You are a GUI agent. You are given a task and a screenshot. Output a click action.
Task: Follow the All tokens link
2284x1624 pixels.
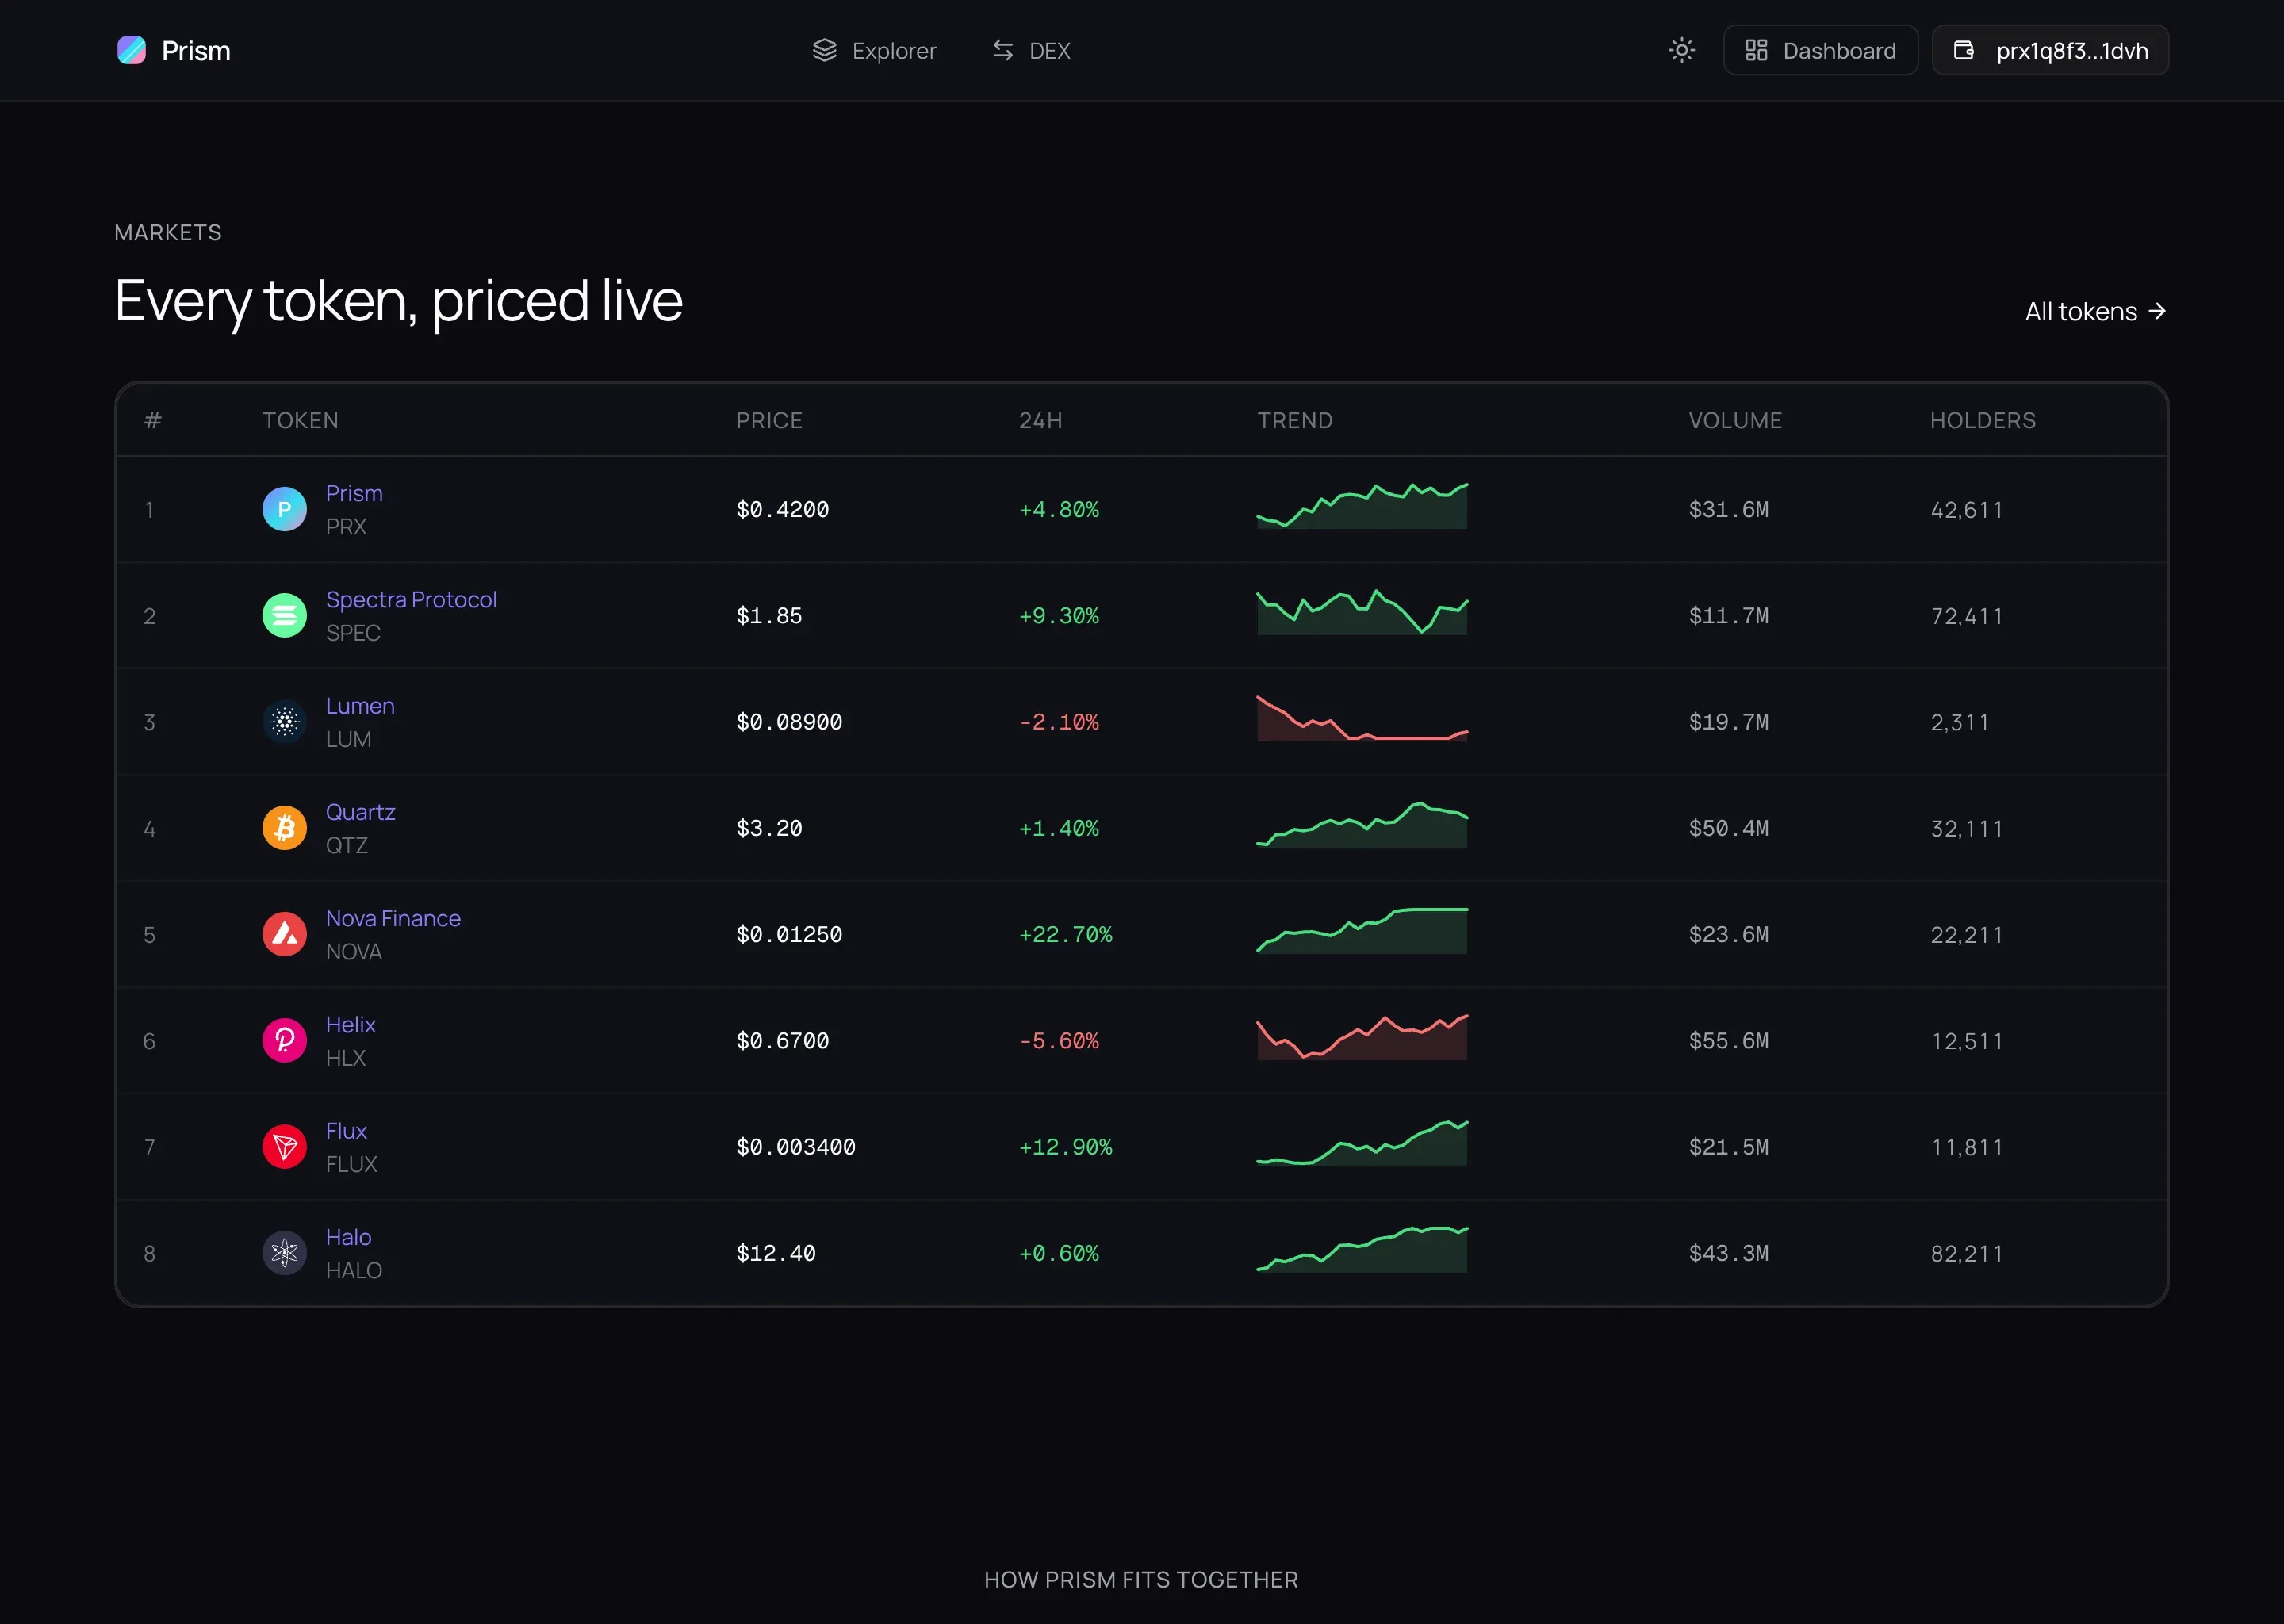pyautogui.click(x=2096, y=311)
